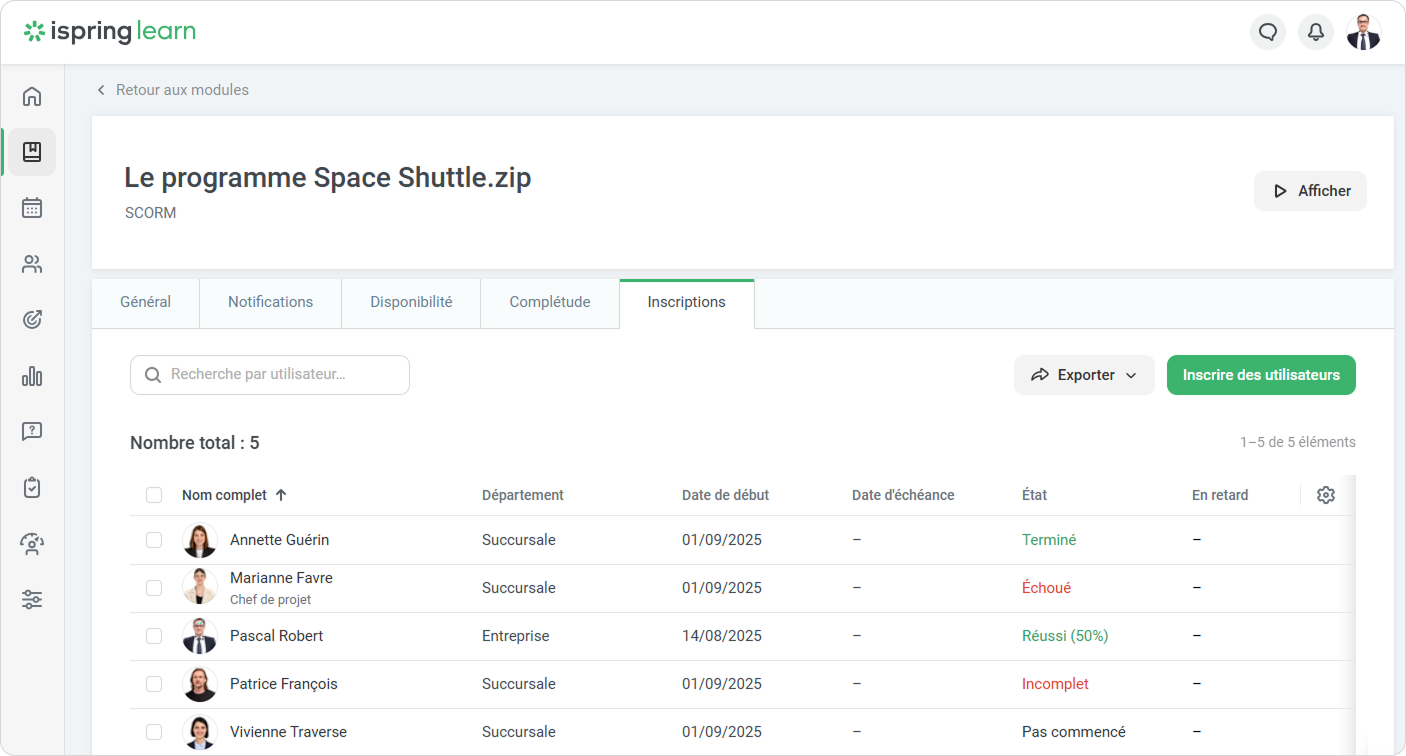Select the checkbox for Annette Guérin
Screen dimensions: 1406x756
point(154,540)
